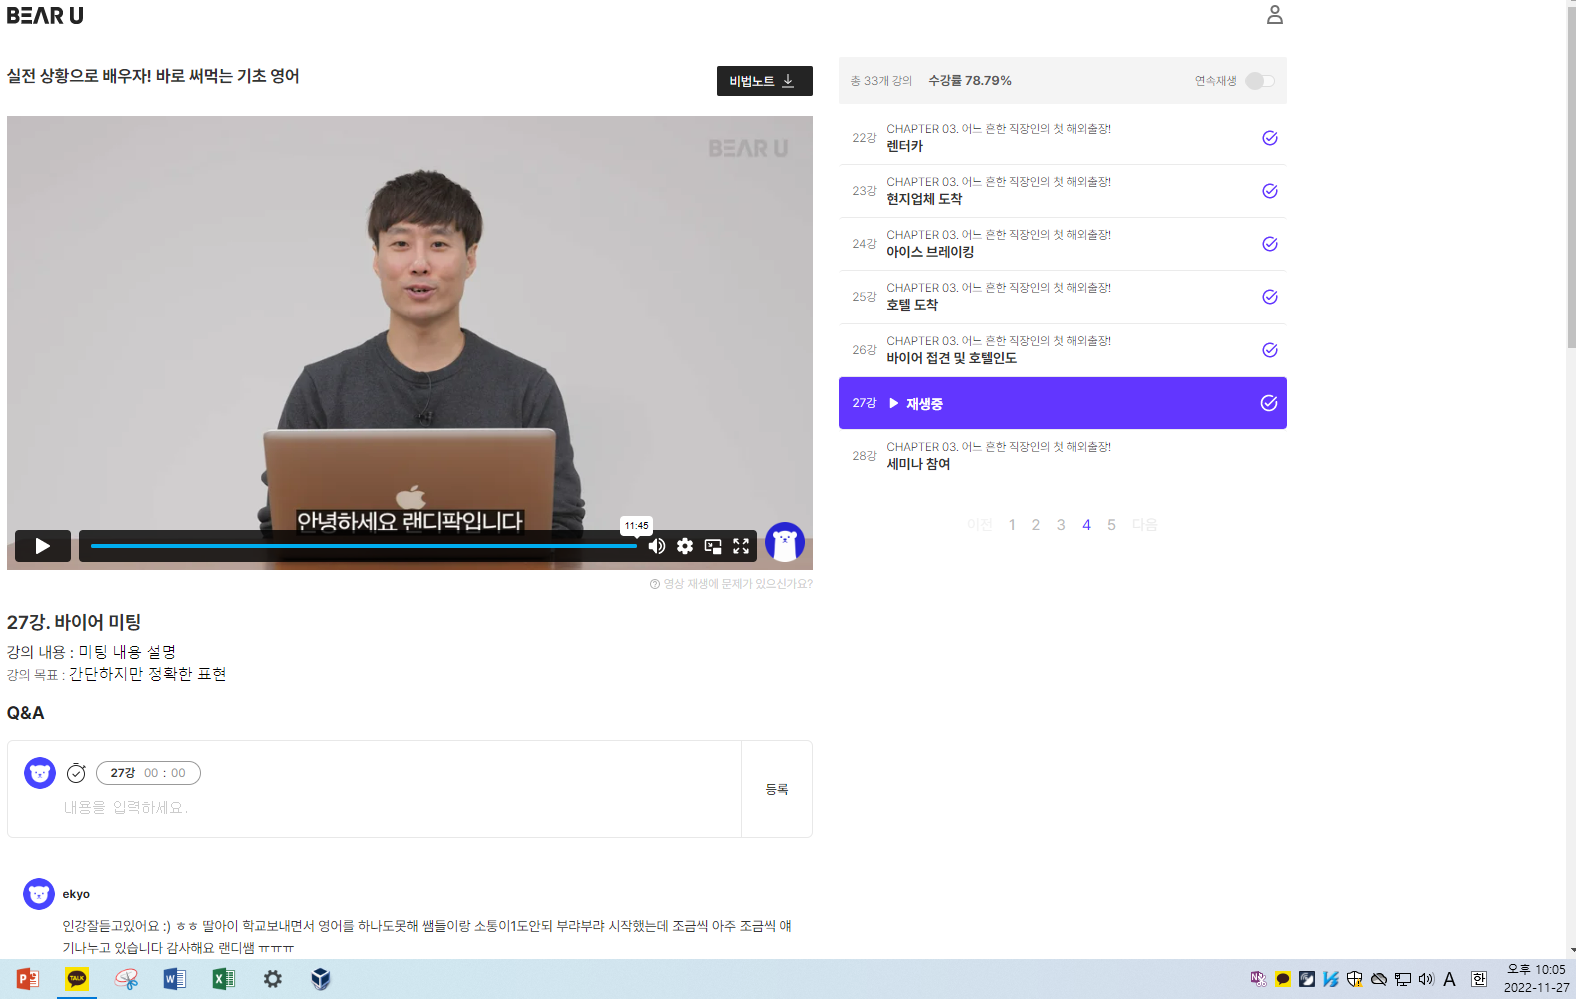Image resolution: width=1576 pixels, height=999 pixels.
Task: Click the 27강 00:00 timestamp tag
Action: [x=148, y=773]
